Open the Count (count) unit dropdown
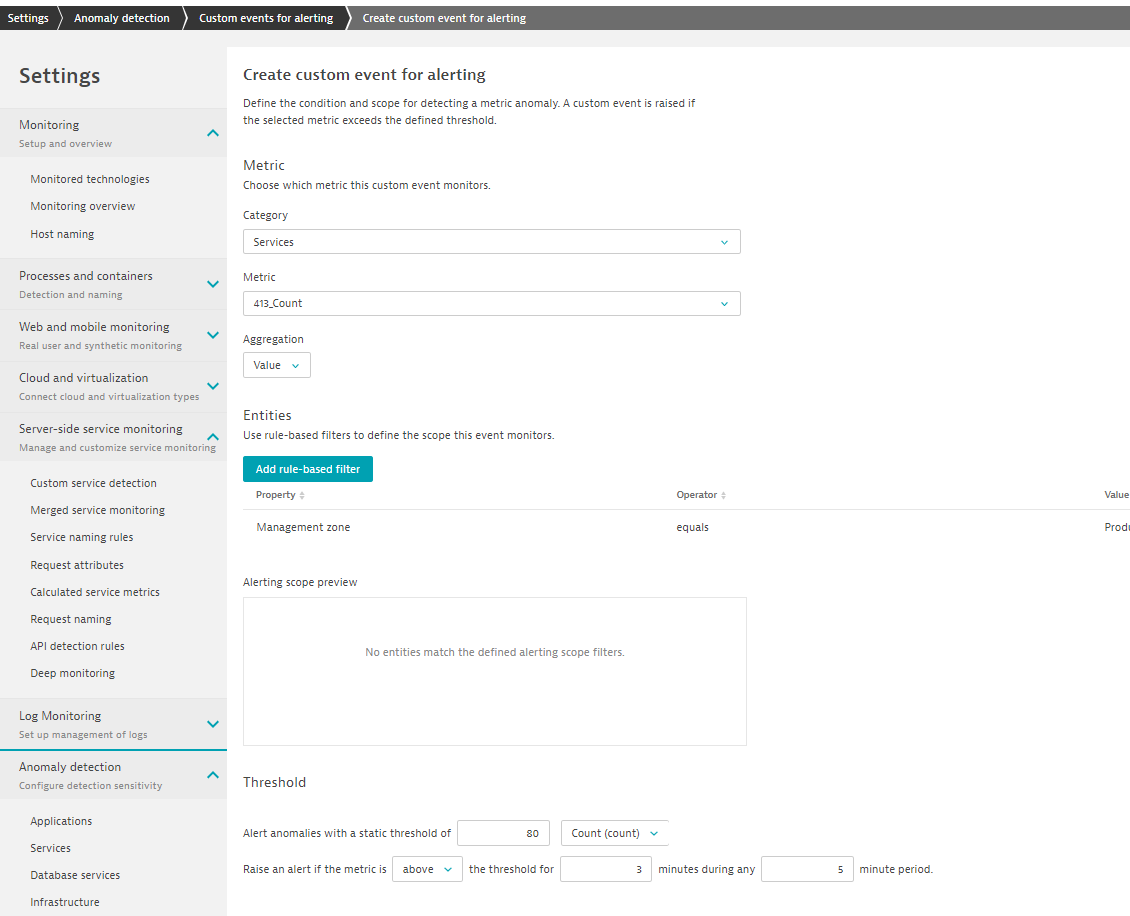Screen dimensions: 1130x916 click(614, 833)
